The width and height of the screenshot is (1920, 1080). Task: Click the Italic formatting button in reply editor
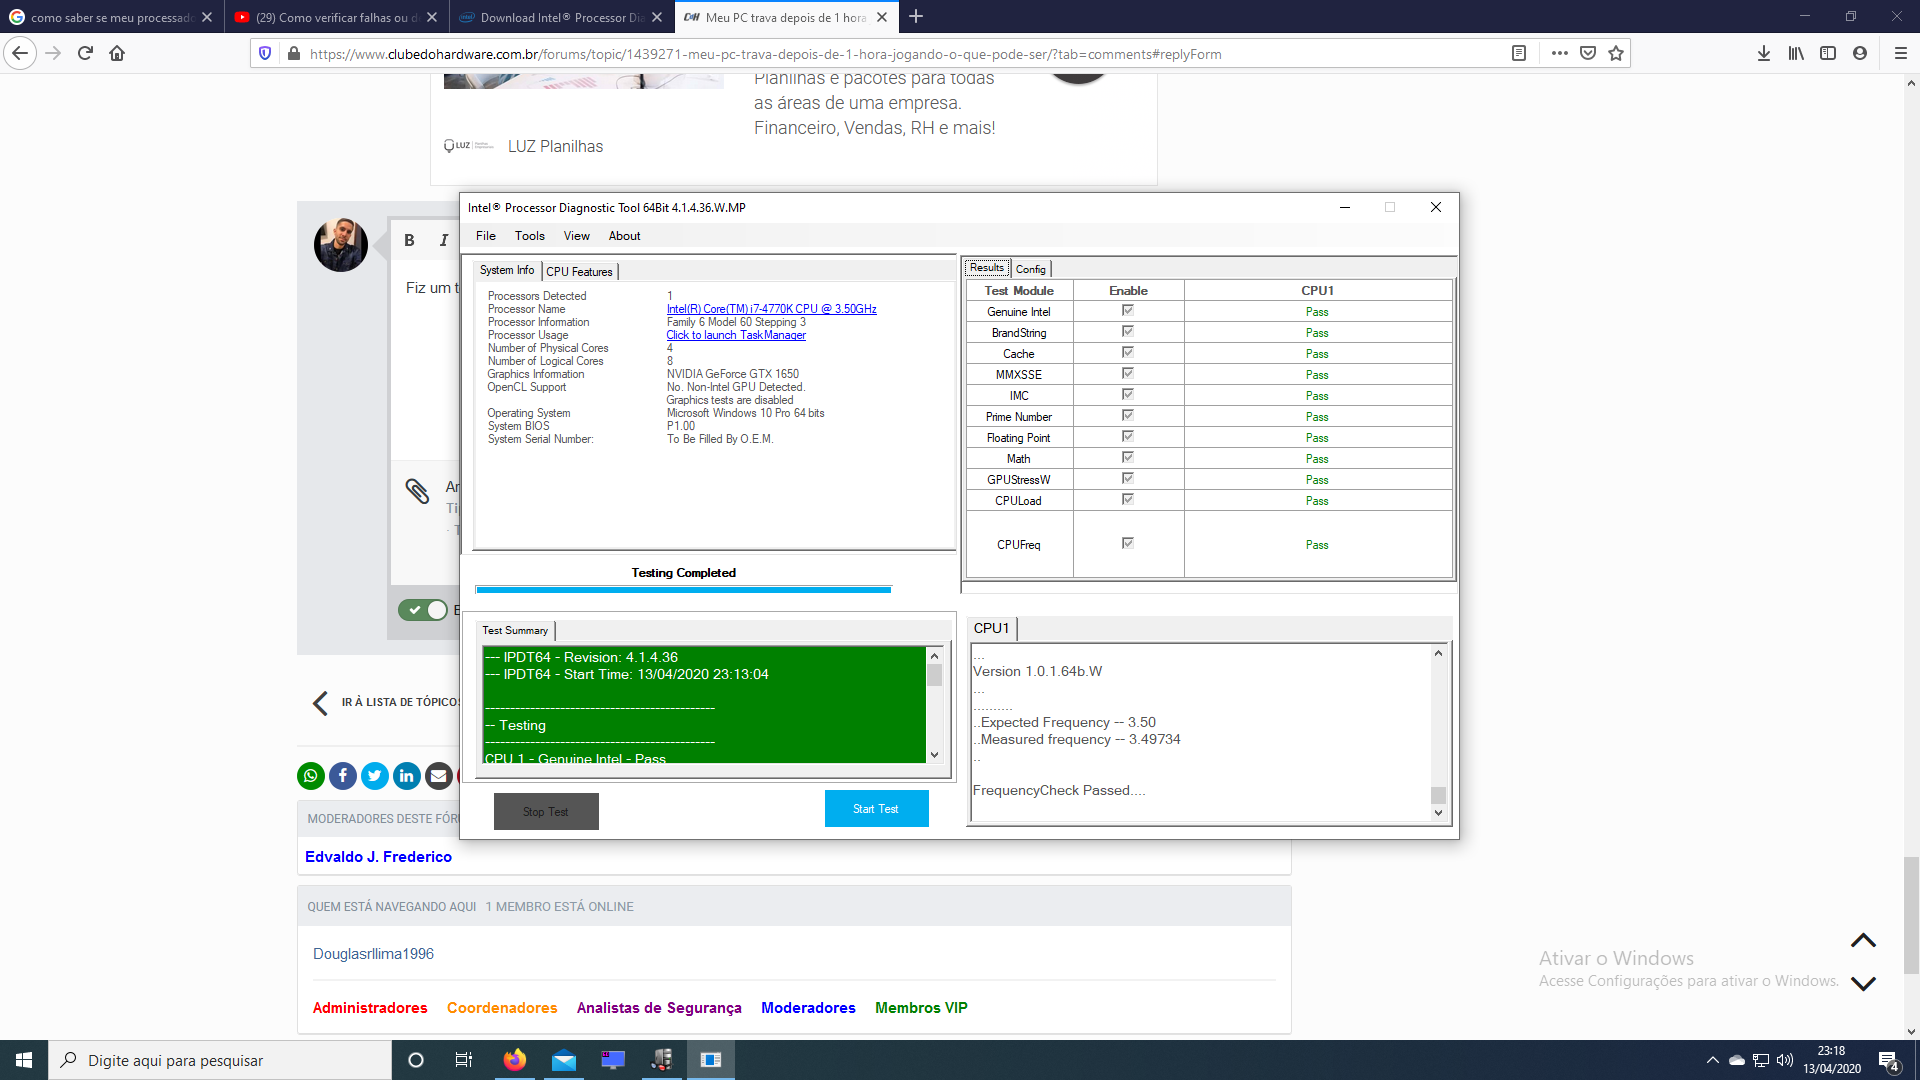tap(444, 240)
